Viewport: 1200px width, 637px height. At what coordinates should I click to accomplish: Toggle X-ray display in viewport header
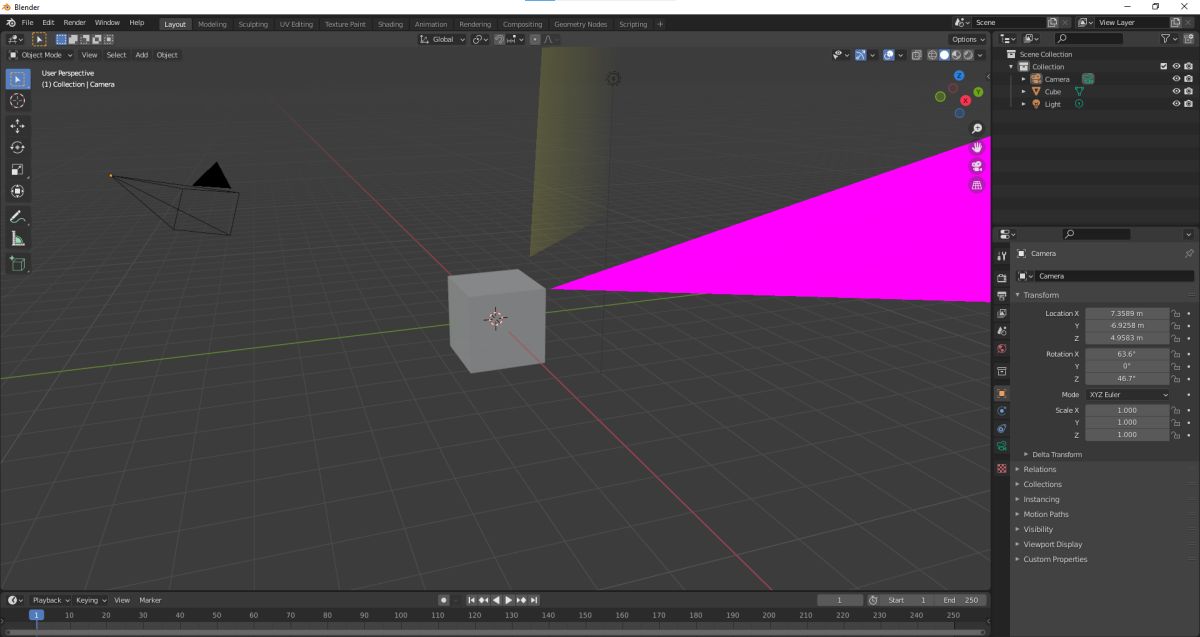click(x=917, y=55)
